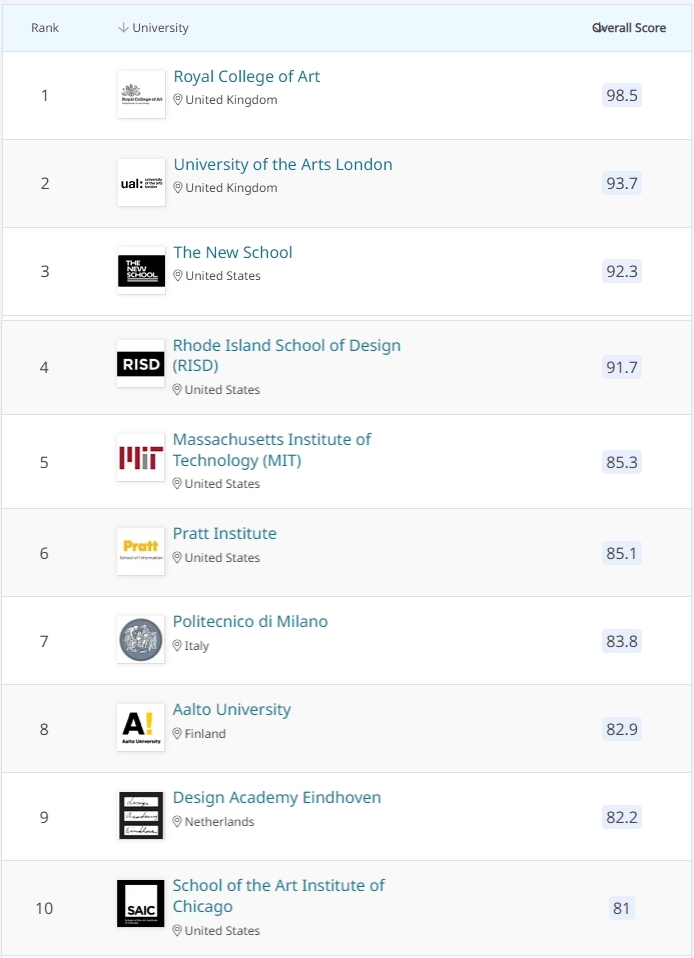Click the RISD logo
Viewport: 694px width, 958px height.
pos(140,365)
